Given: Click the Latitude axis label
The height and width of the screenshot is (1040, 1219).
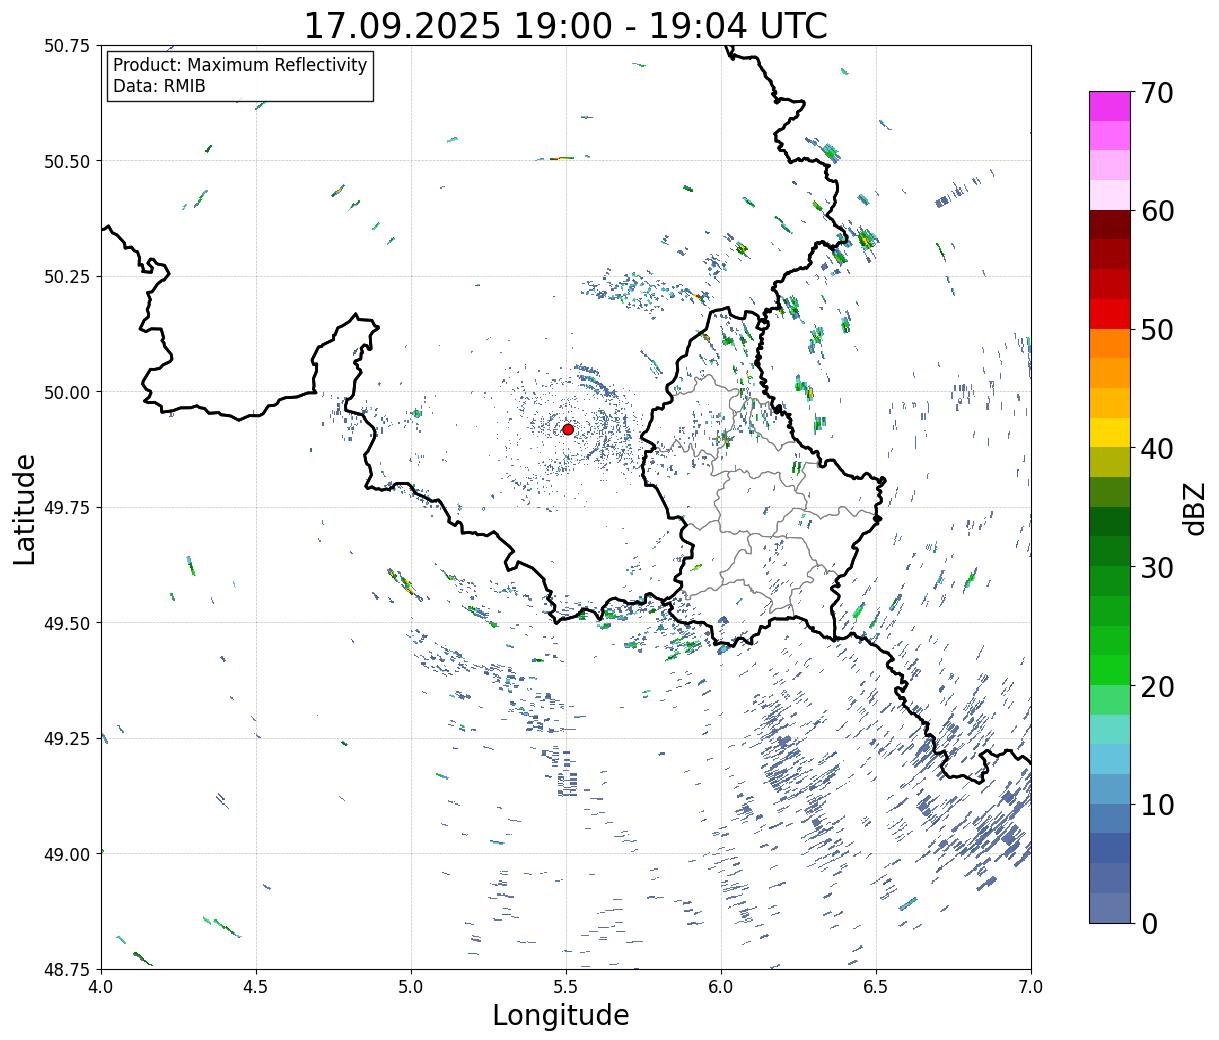Looking at the screenshot, I should coord(25,509).
